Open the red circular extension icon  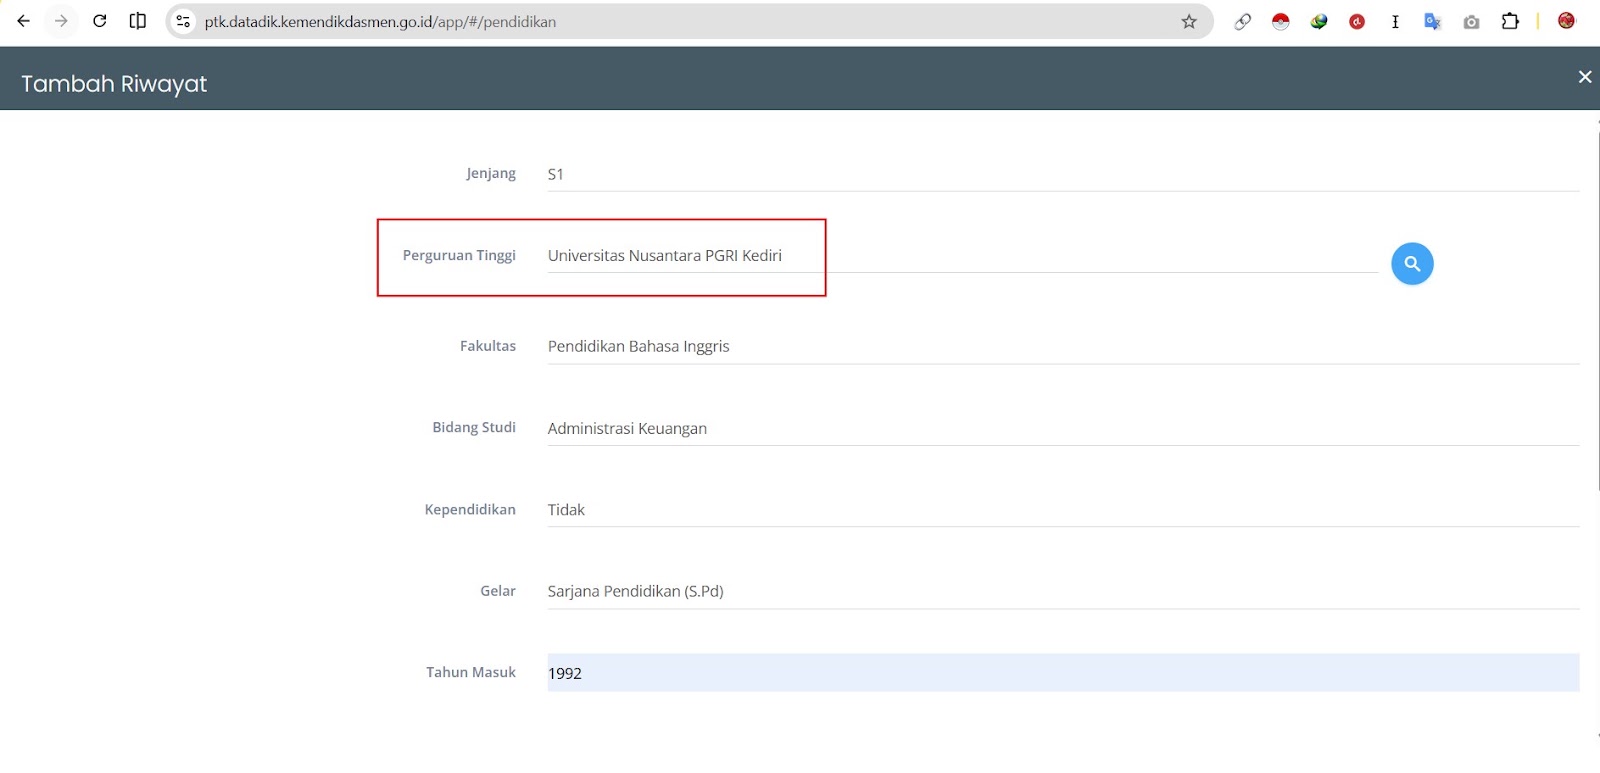pos(1357,21)
